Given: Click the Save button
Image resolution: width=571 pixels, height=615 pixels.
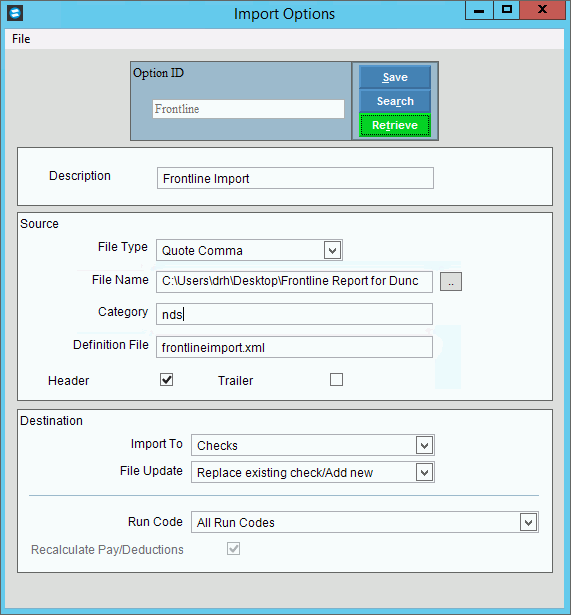Looking at the screenshot, I should pyautogui.click(x=395, y=77).
